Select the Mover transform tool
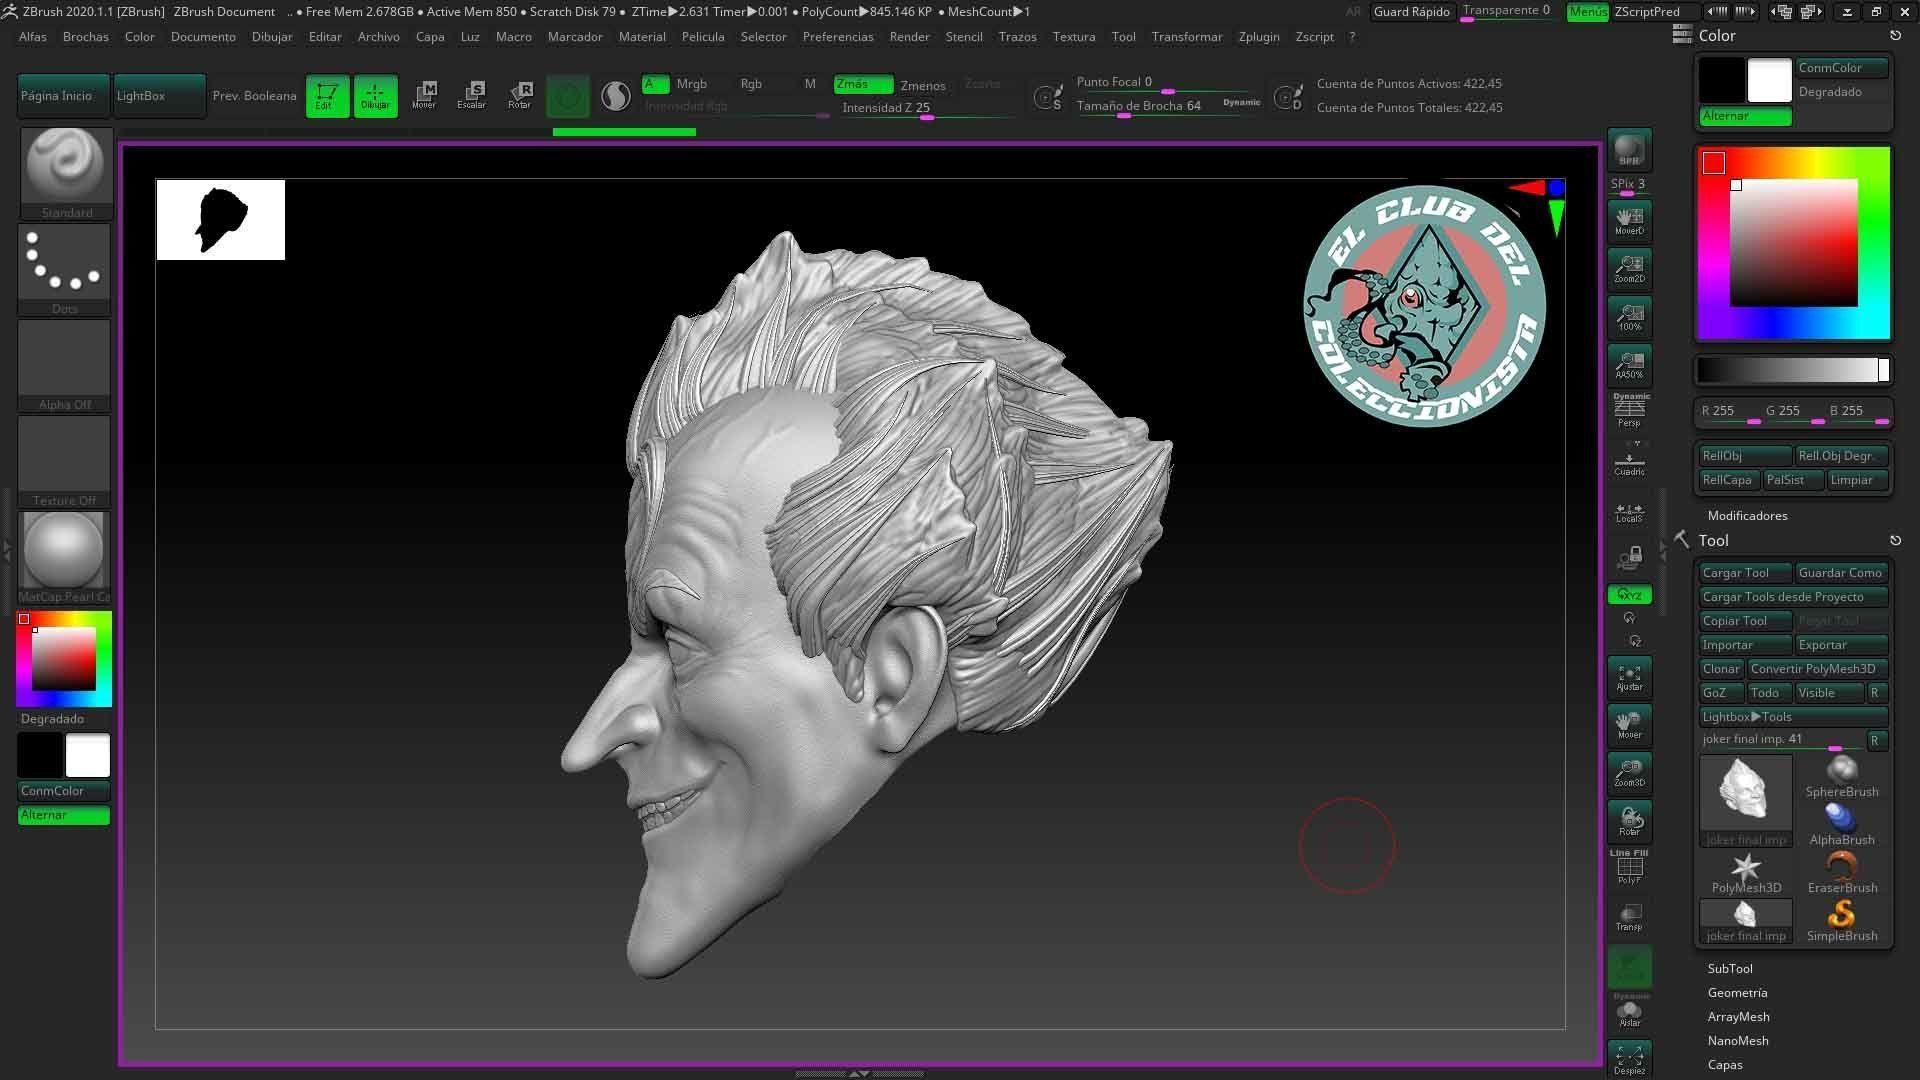Screen dimensions: 1920x1080 pyautogui.click(x=424, y=96)
